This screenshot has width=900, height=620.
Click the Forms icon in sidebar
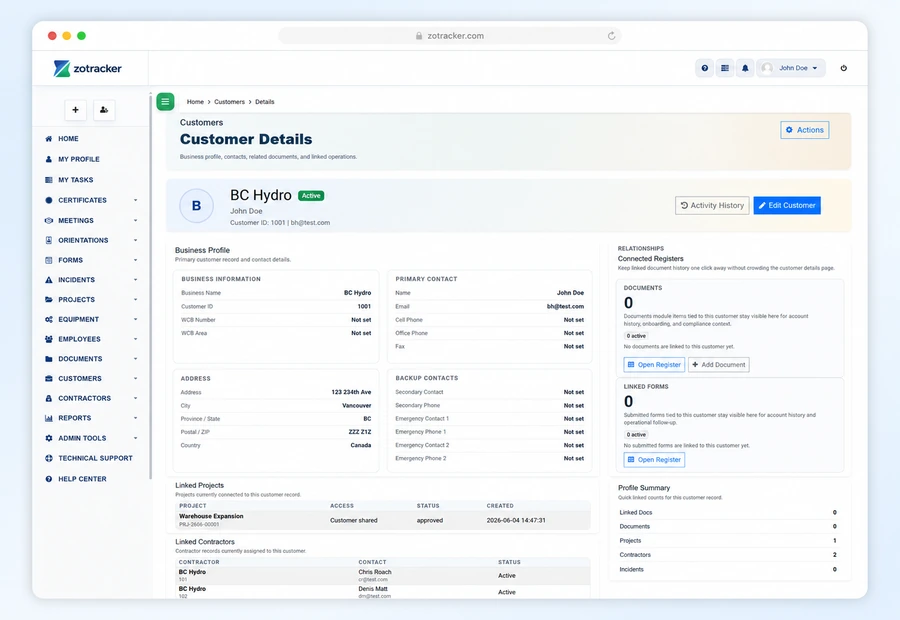(x=49, y=260)
